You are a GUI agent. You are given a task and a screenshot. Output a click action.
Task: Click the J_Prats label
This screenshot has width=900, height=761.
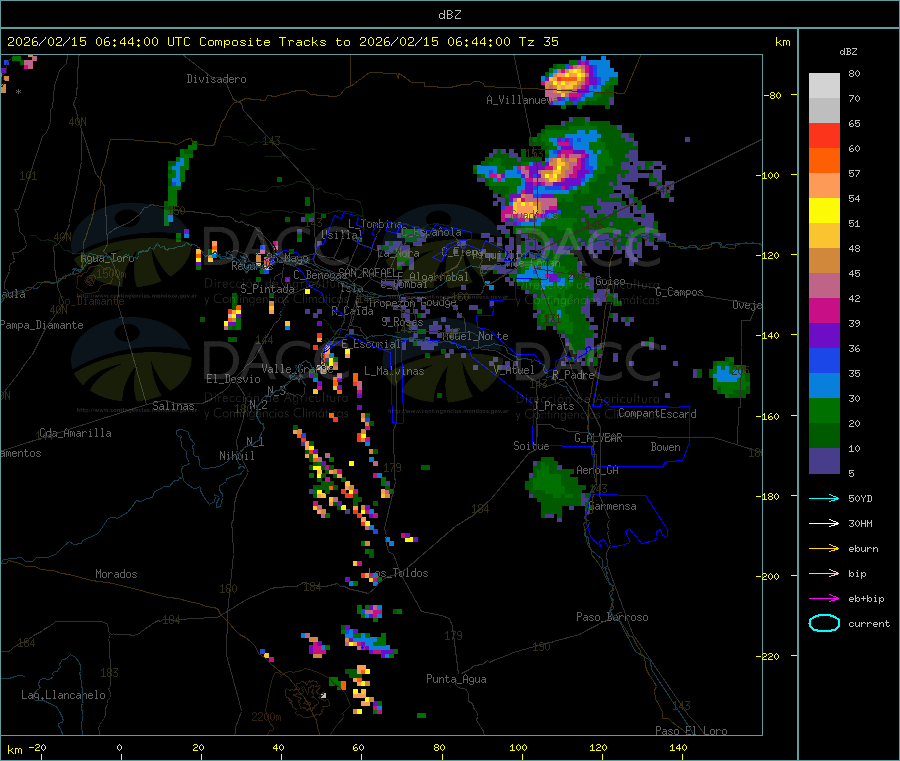point(554,406)
